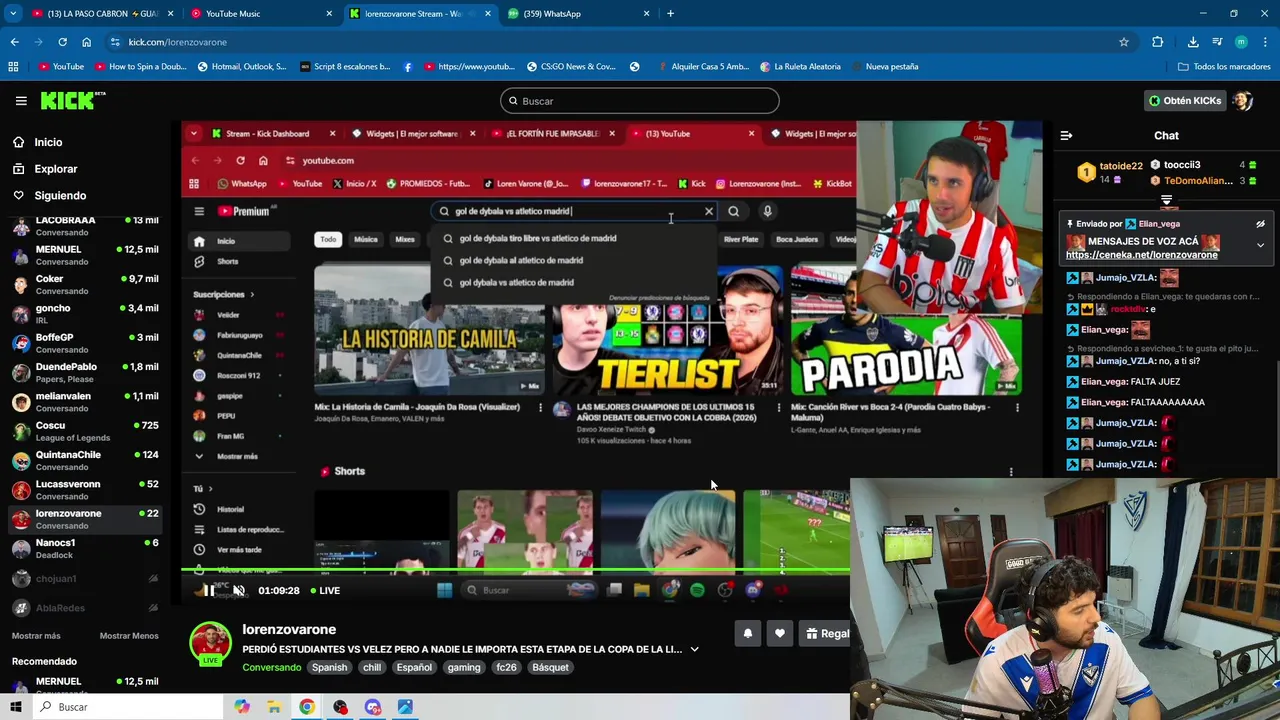This screenshot has width=1280, height=720.
Task: Open the YouTube bookmark
Action: tap(61, 67)
